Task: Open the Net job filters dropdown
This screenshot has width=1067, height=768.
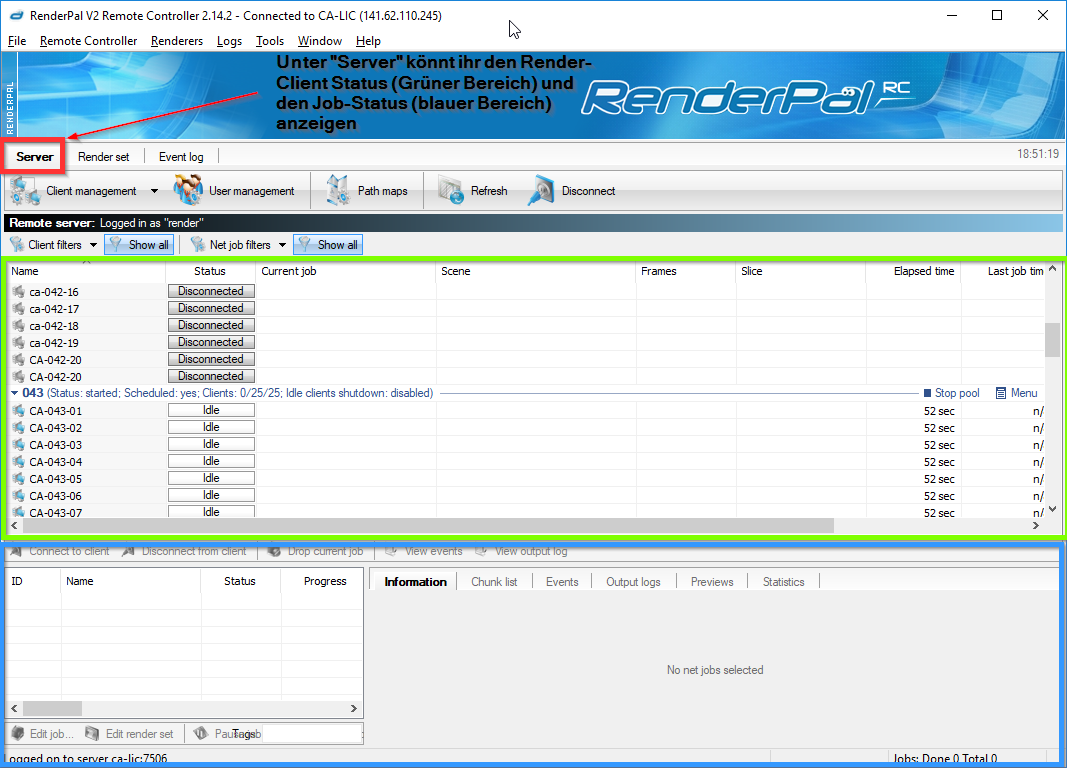Action: 282,245
